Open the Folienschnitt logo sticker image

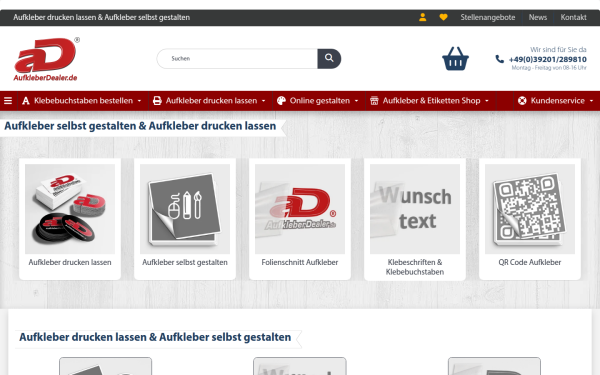(x=300, y=209)
